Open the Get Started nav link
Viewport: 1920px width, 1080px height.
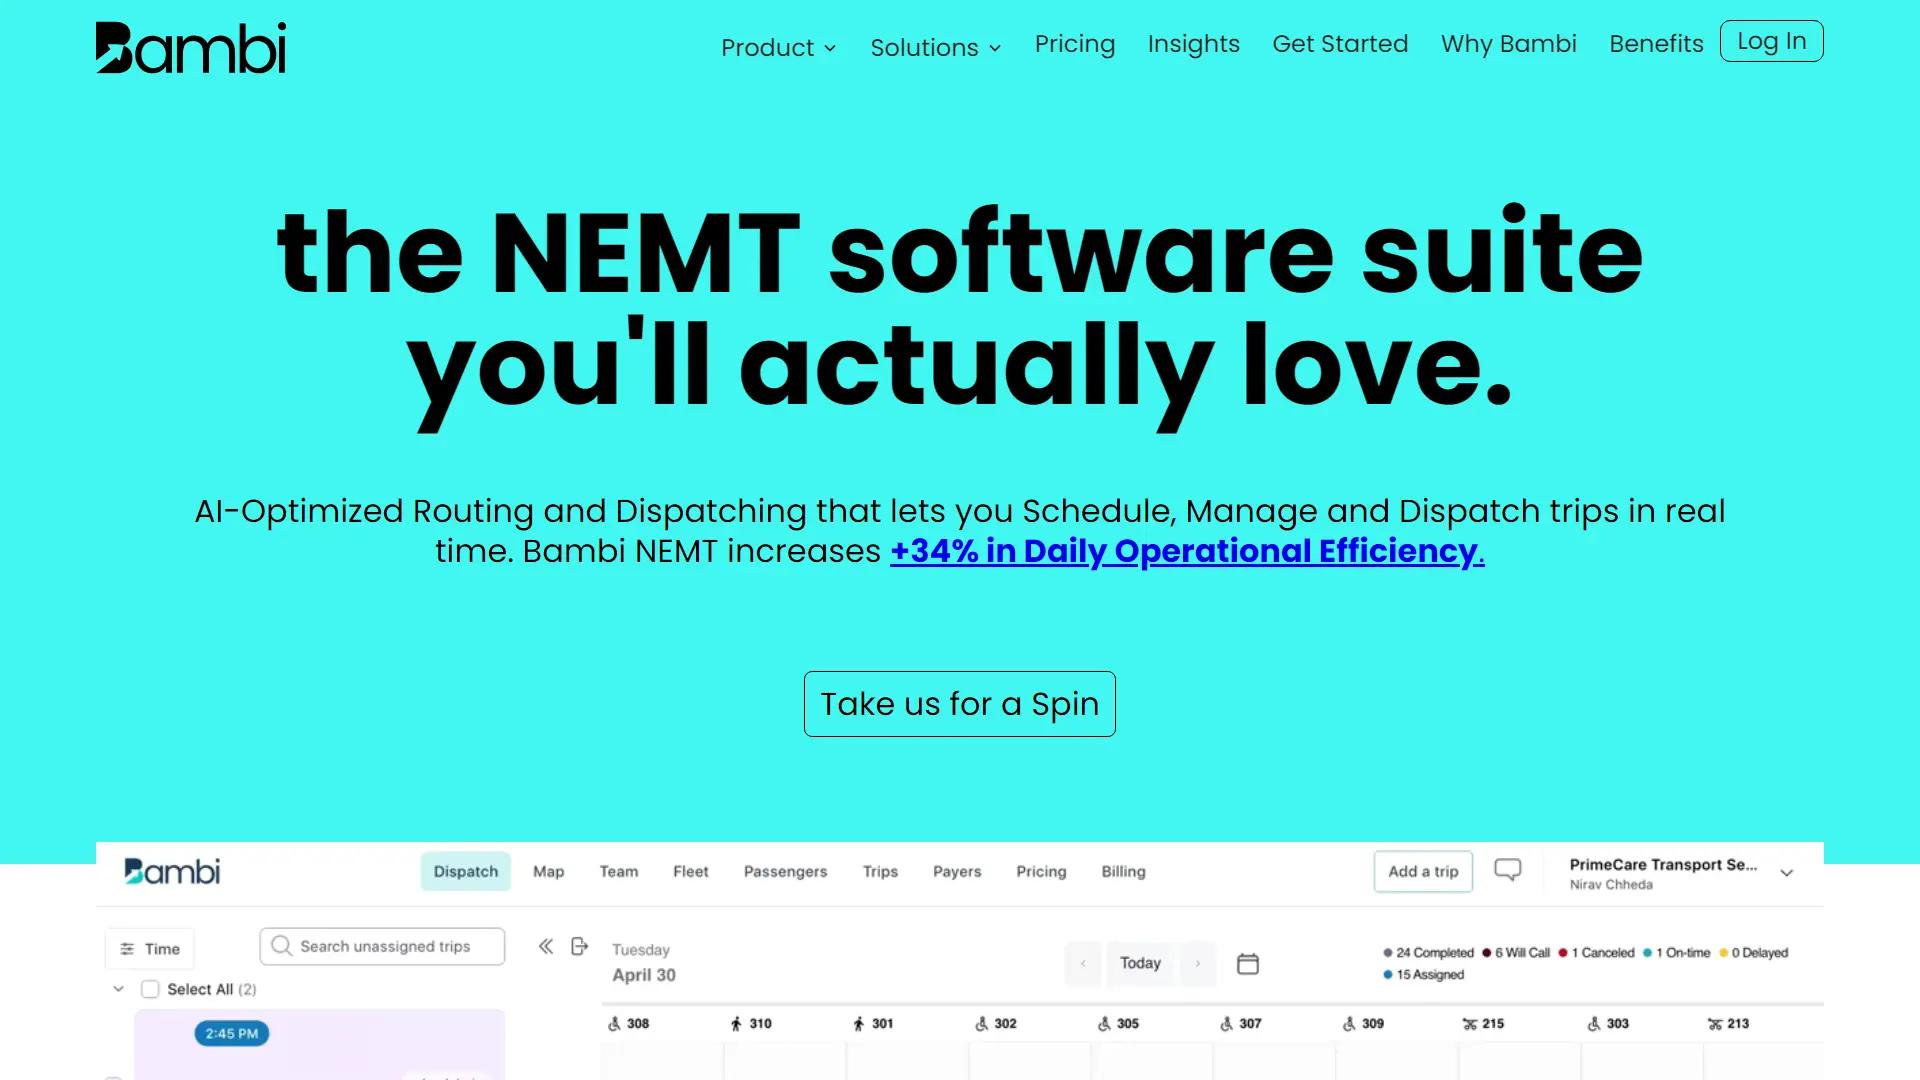point(1340,44)
